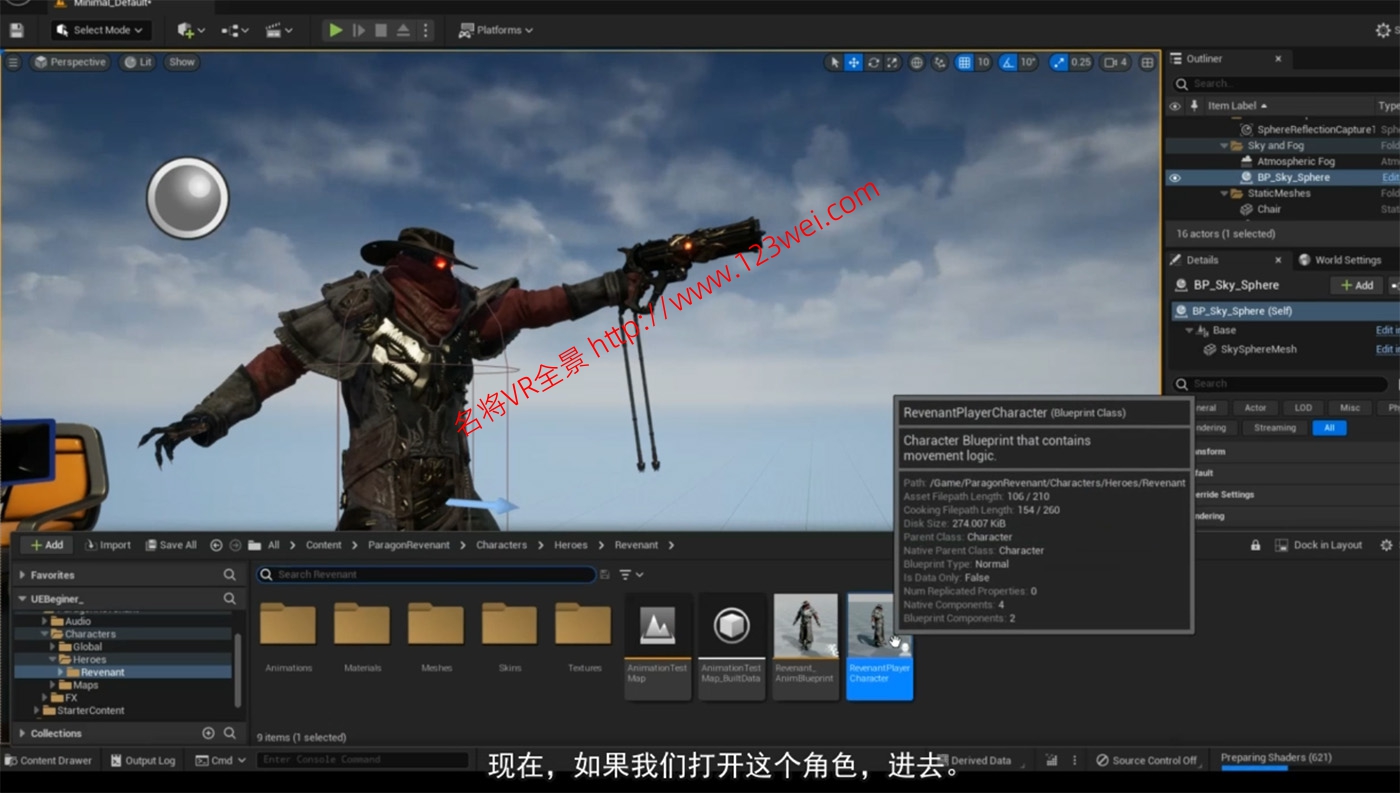This screenshot has height=793, width=1400.
Task: Select the Rotate tool in viewport toolbar
Action: (x=875, y=62)
